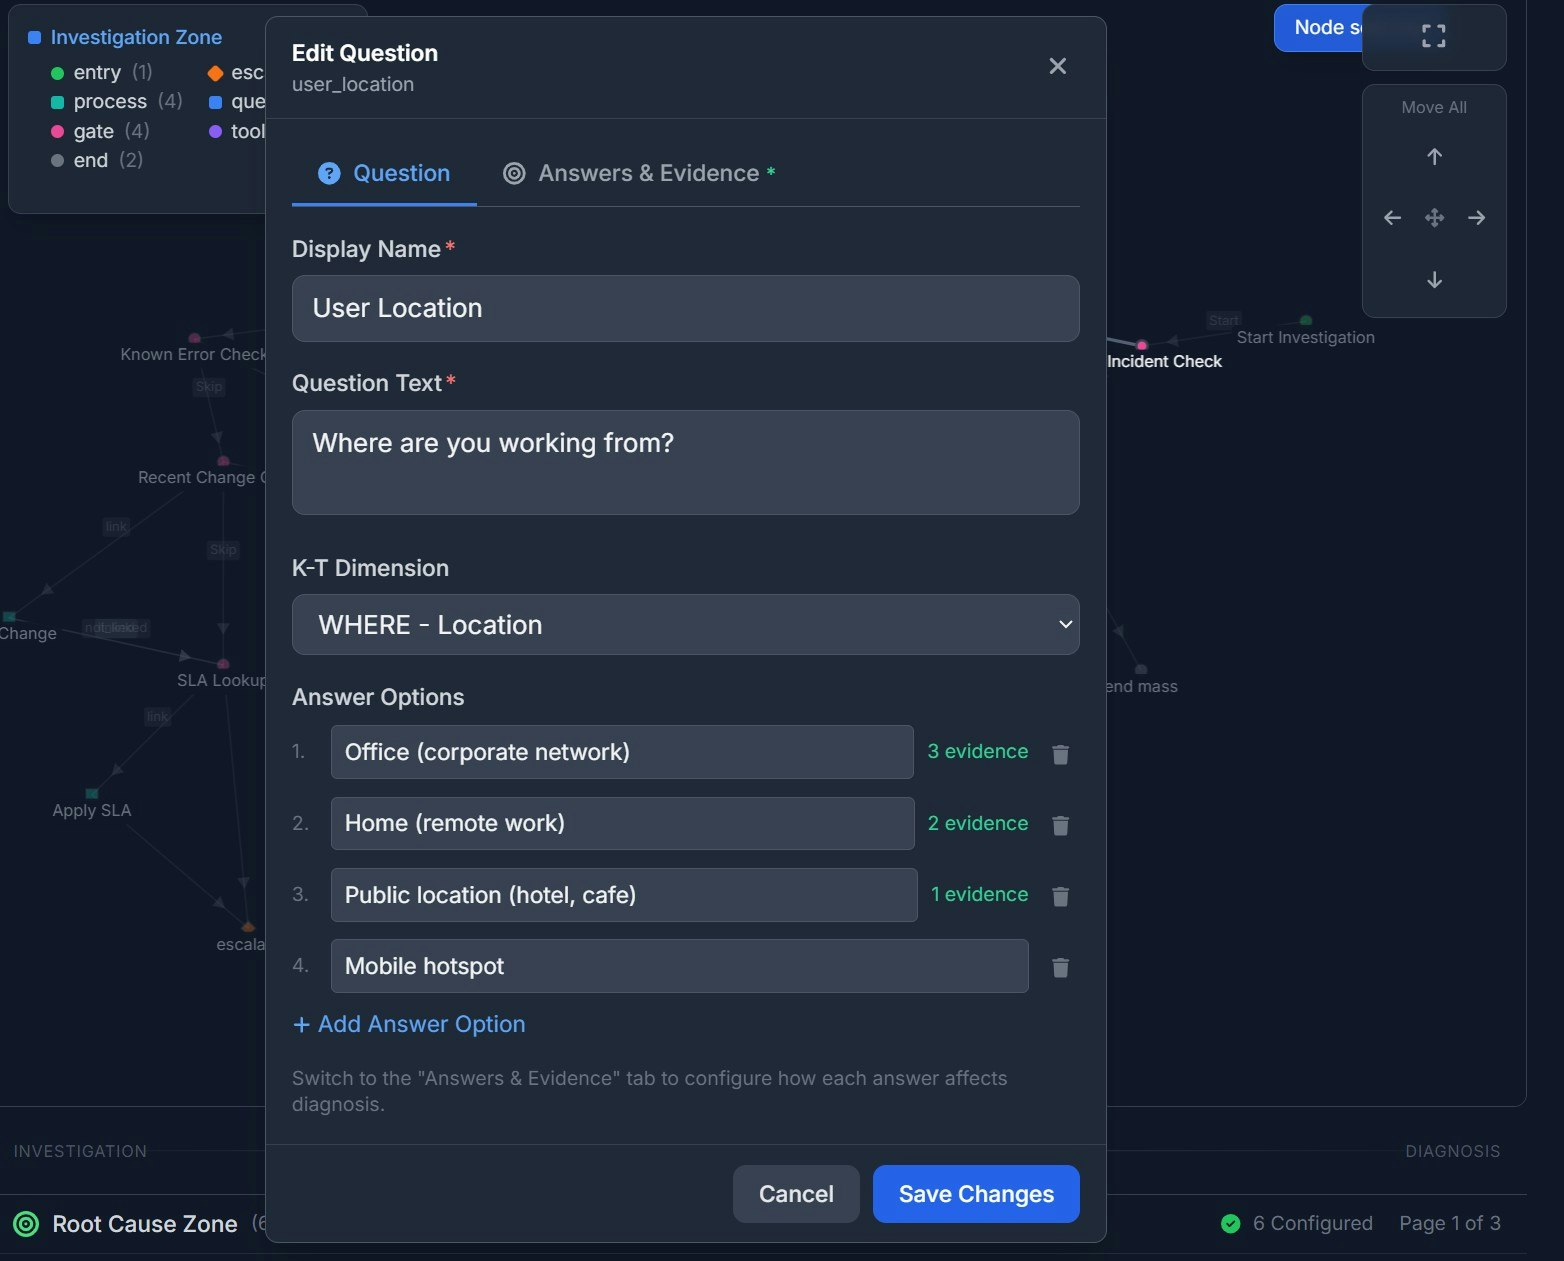Click the down arrow in Move All panel
Image resolution: width=1564 pixels, height=1261 pixels.
[x=1434, y=280]
